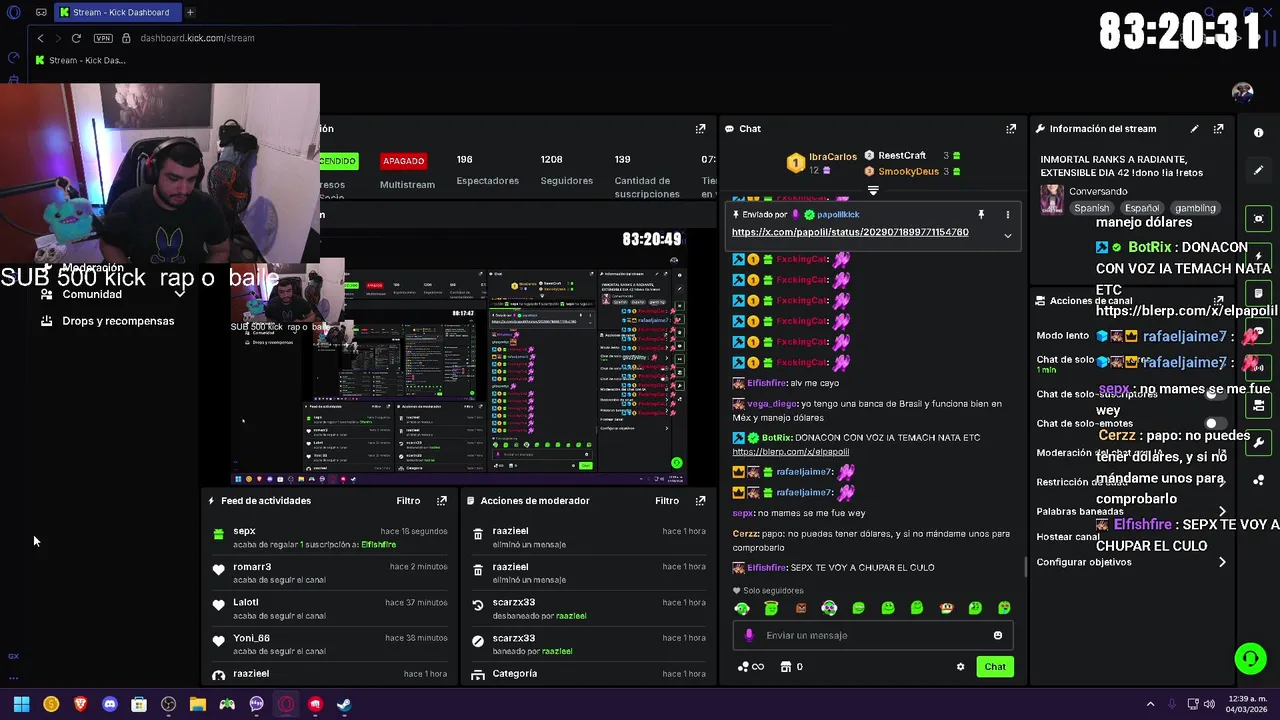Click the channel points icon below chat input
The image size is (1280, 720).
tap(743, 667)
